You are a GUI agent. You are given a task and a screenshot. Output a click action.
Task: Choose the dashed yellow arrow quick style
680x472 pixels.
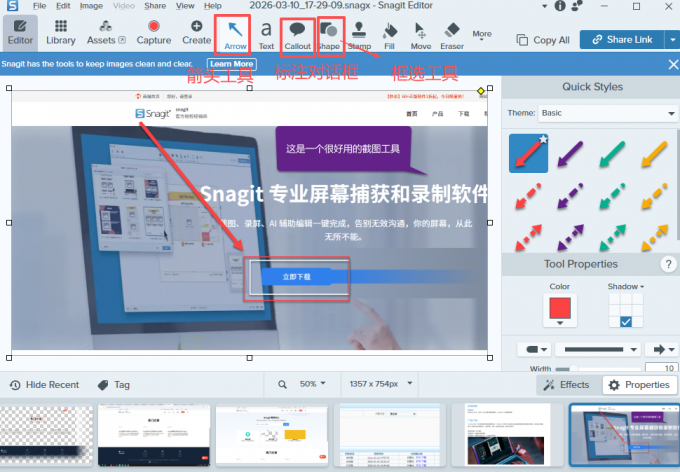tap(654, 196)
